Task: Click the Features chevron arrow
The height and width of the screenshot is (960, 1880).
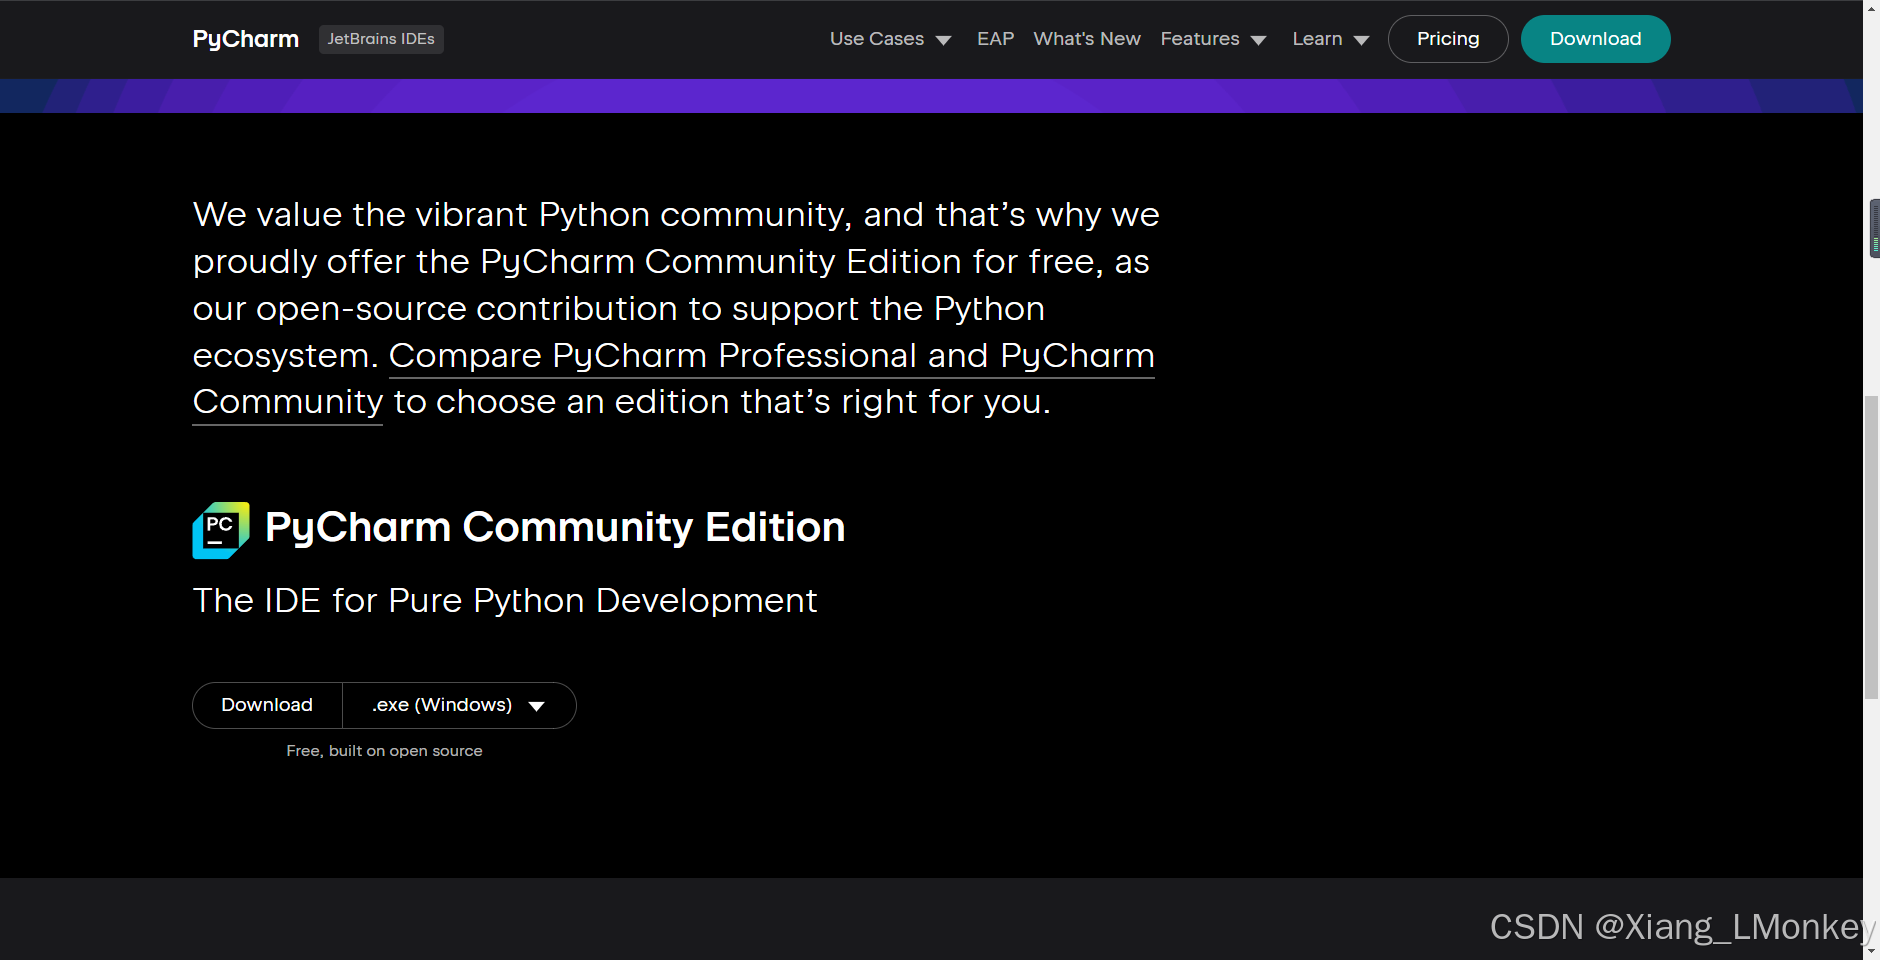Action: pyautogui.click(x=1258, y=39)
